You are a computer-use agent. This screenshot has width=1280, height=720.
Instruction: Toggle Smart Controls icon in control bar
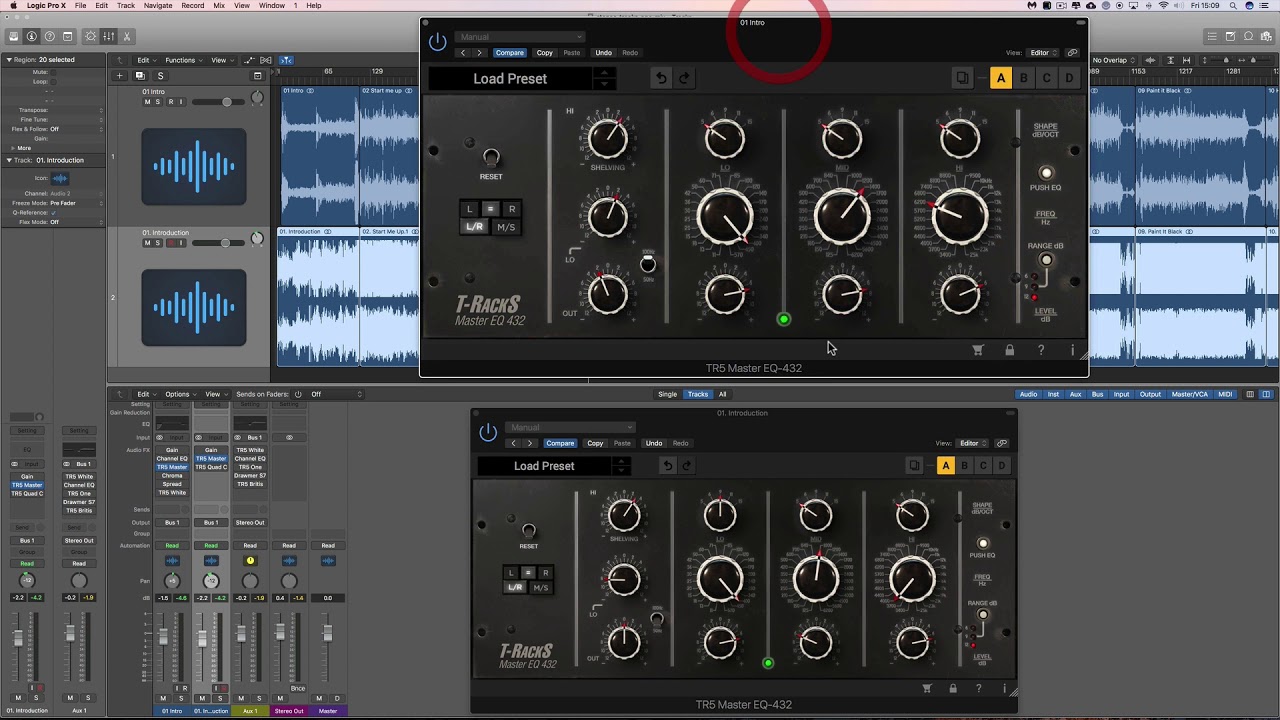click(x=90, y=37)
